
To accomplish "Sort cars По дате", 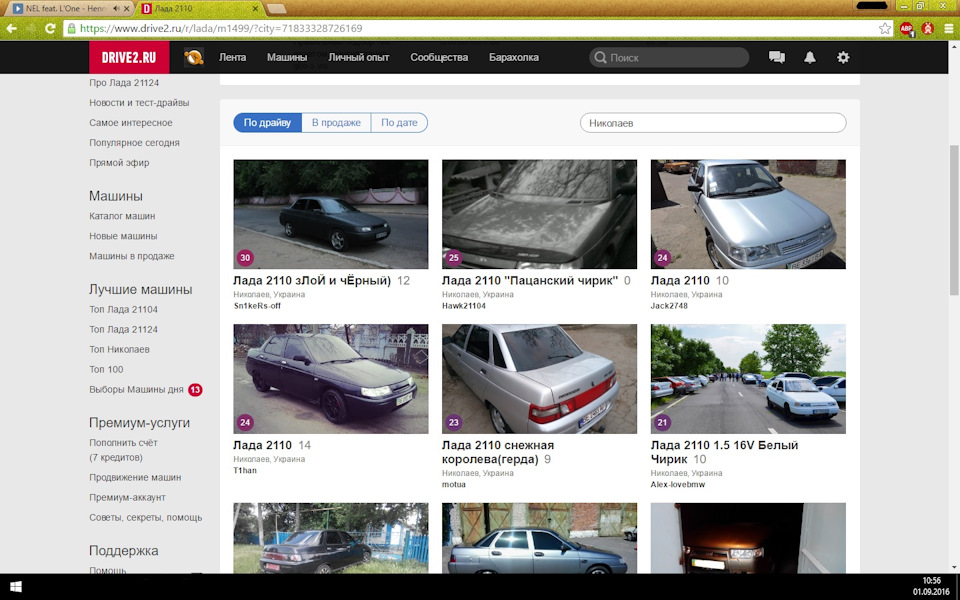I will (x=399, y=122).
